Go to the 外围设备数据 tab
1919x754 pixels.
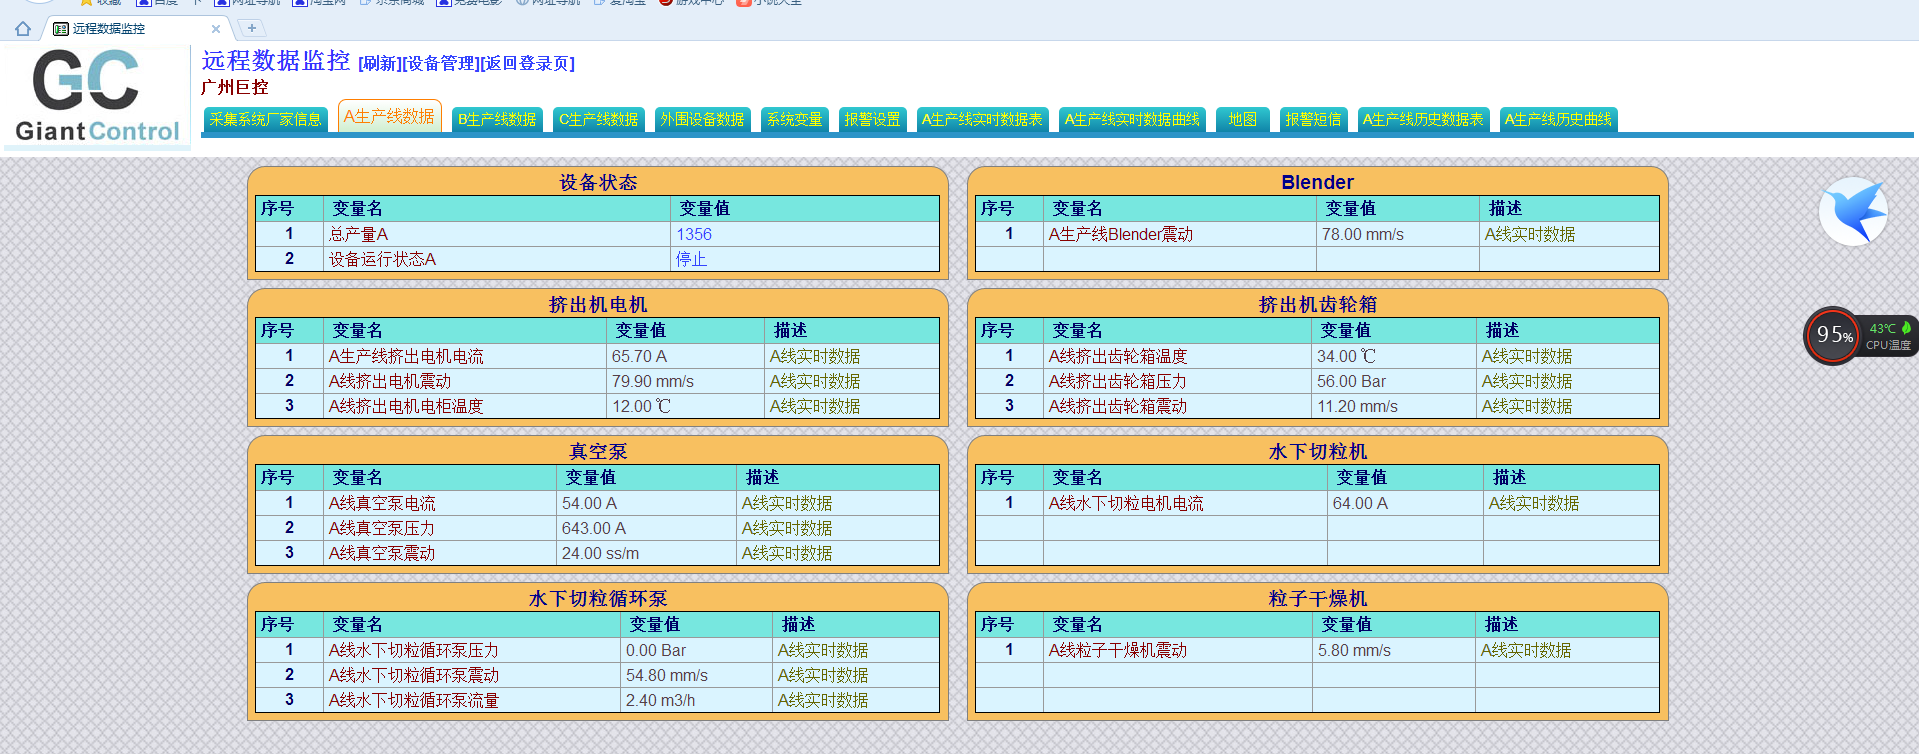click(x=702, y=120)
